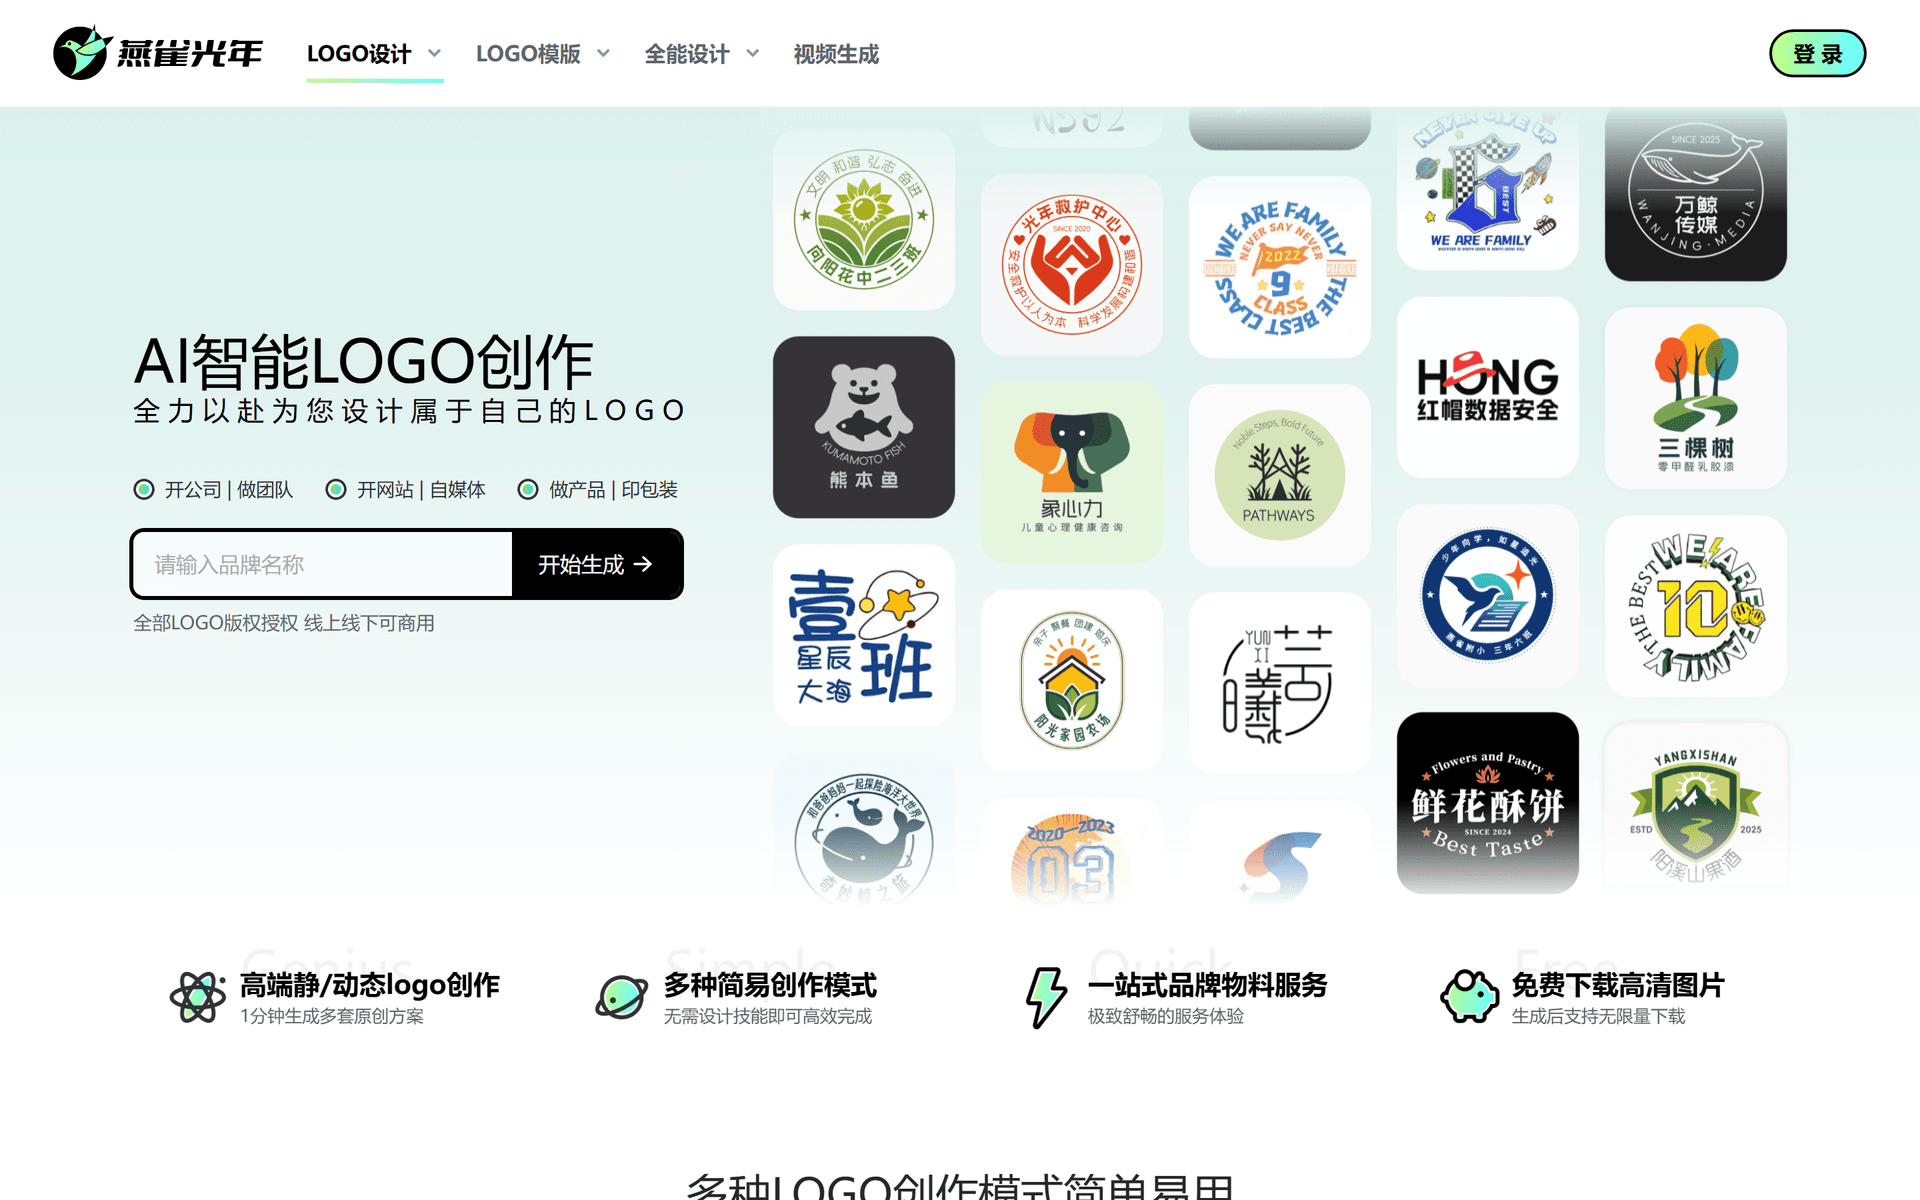
Task: Open the PATHWAYS green circle logo
Action: click(x=1280, y=475)
